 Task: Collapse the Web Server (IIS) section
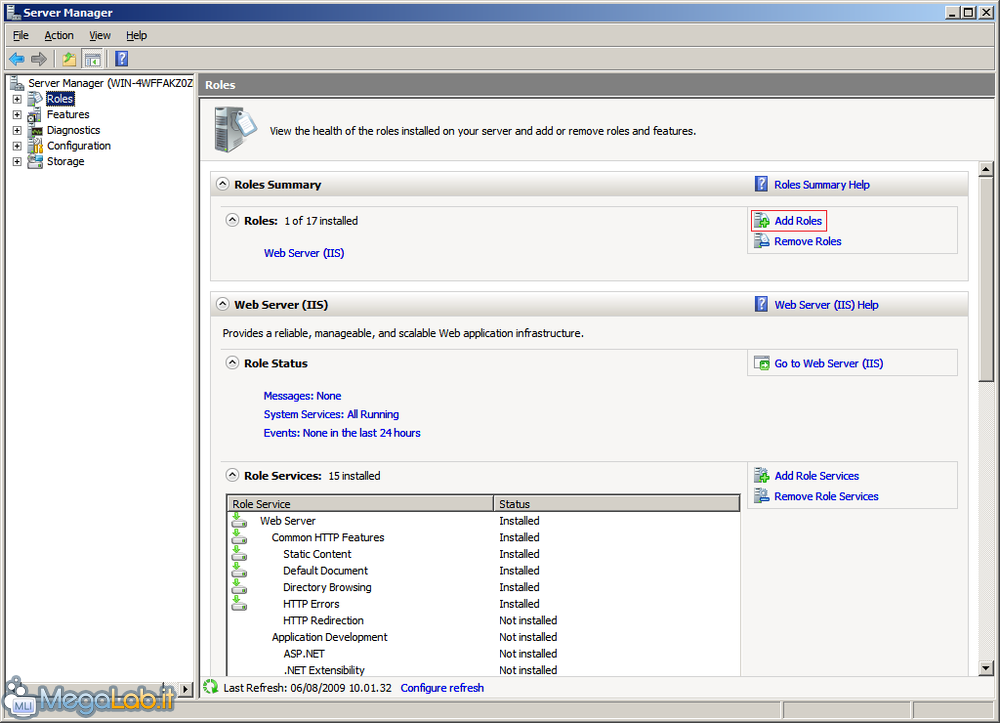pyautogui.click(x=222, y=303)
